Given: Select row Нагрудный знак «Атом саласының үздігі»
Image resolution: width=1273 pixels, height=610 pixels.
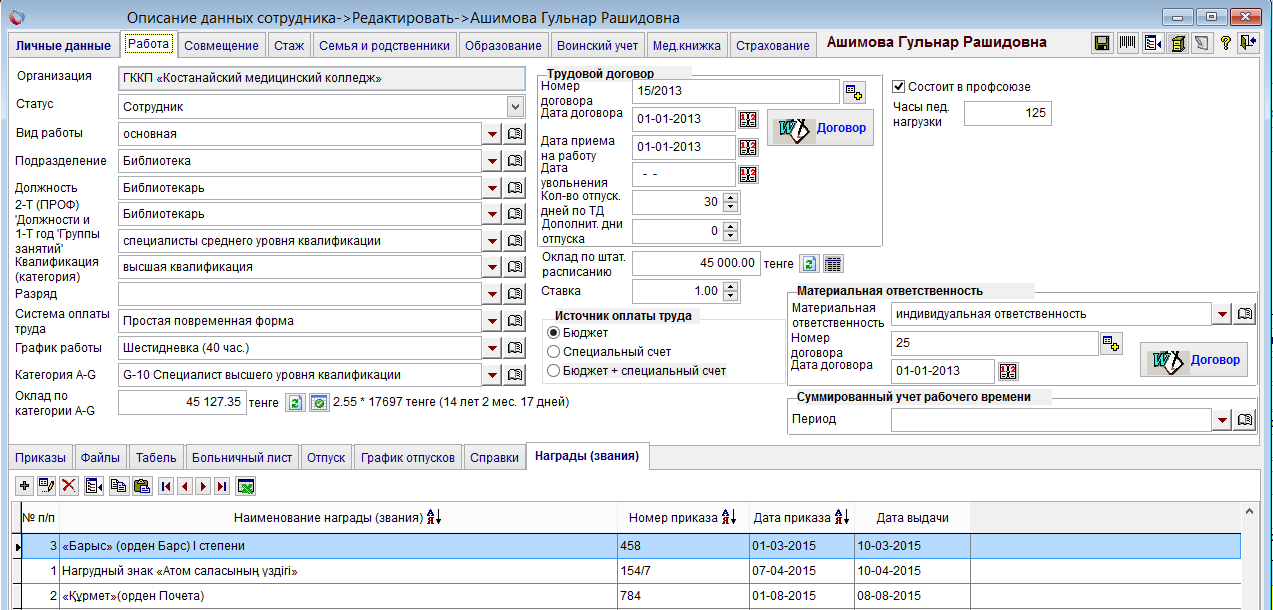Looking at the screenshot, I should click(631, 571).
